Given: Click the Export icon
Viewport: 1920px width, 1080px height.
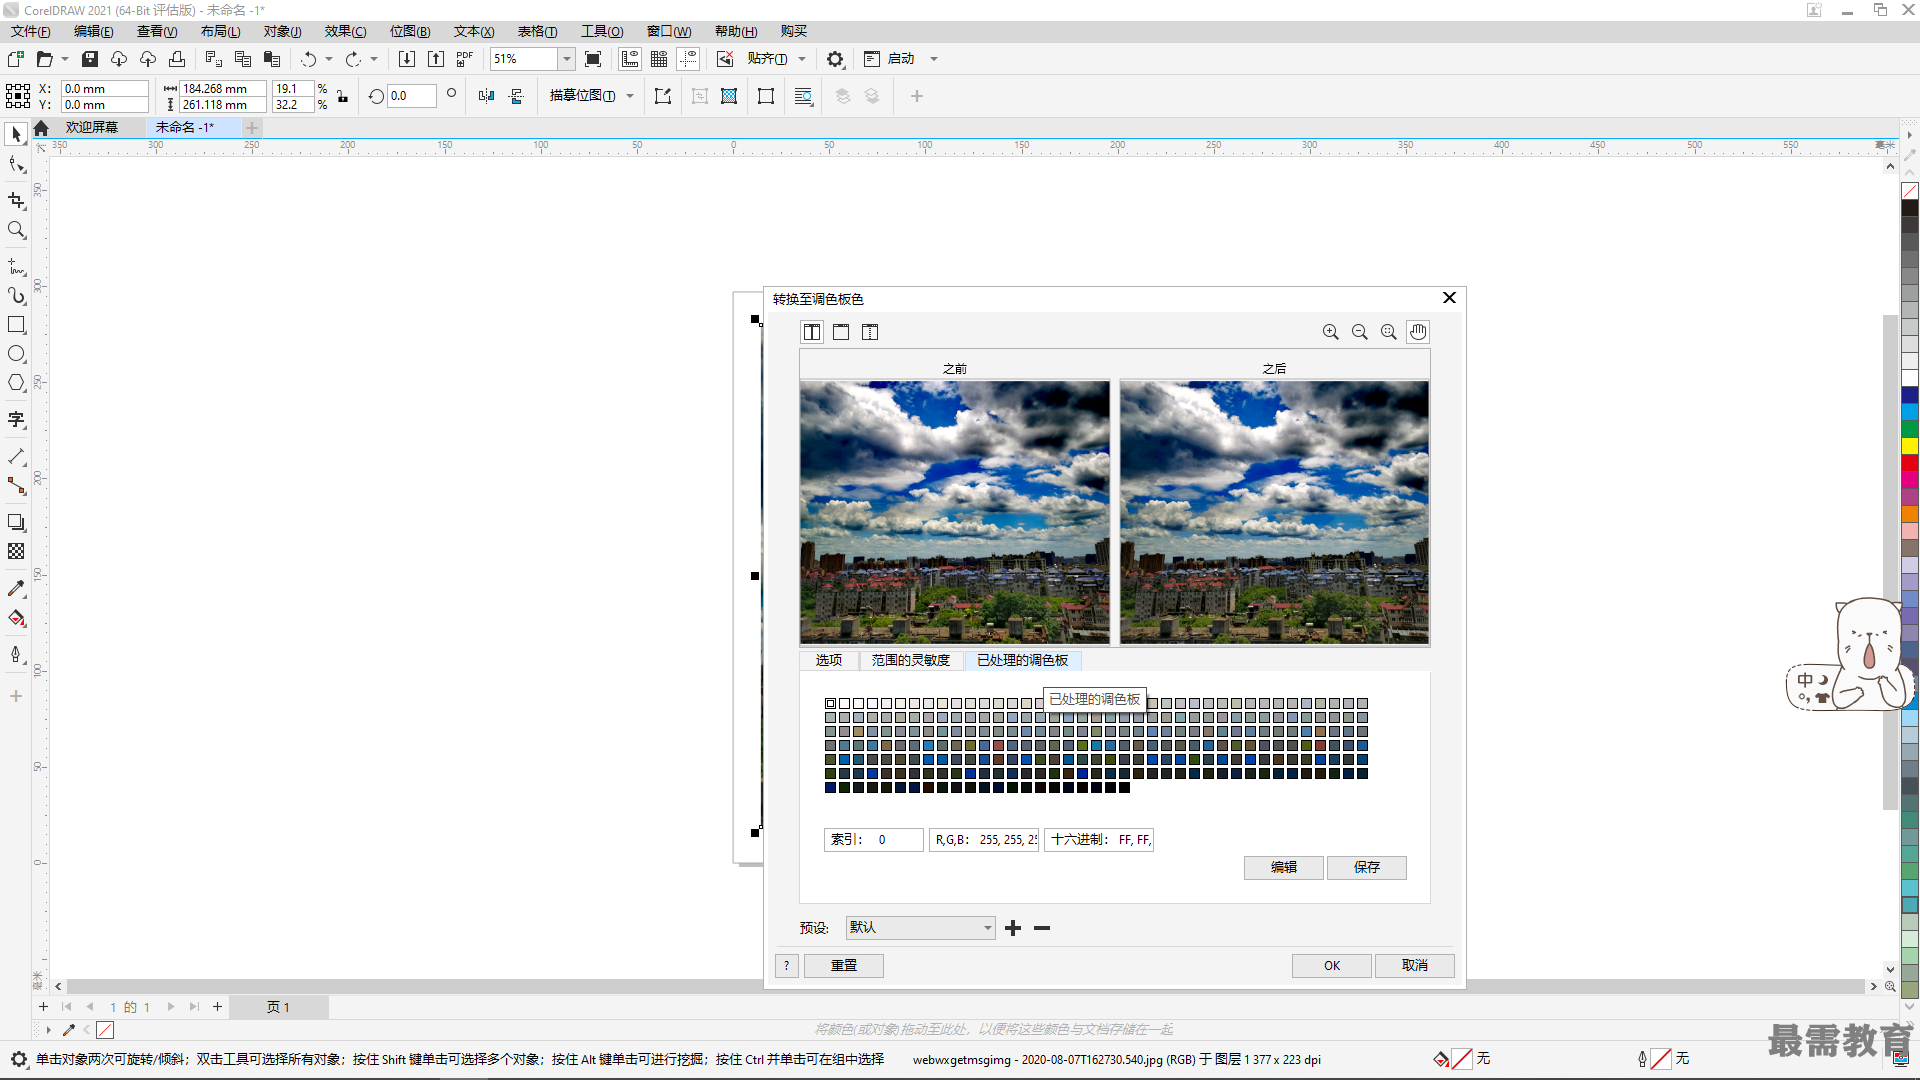Looking at the screenshot, I should (436, 59).
